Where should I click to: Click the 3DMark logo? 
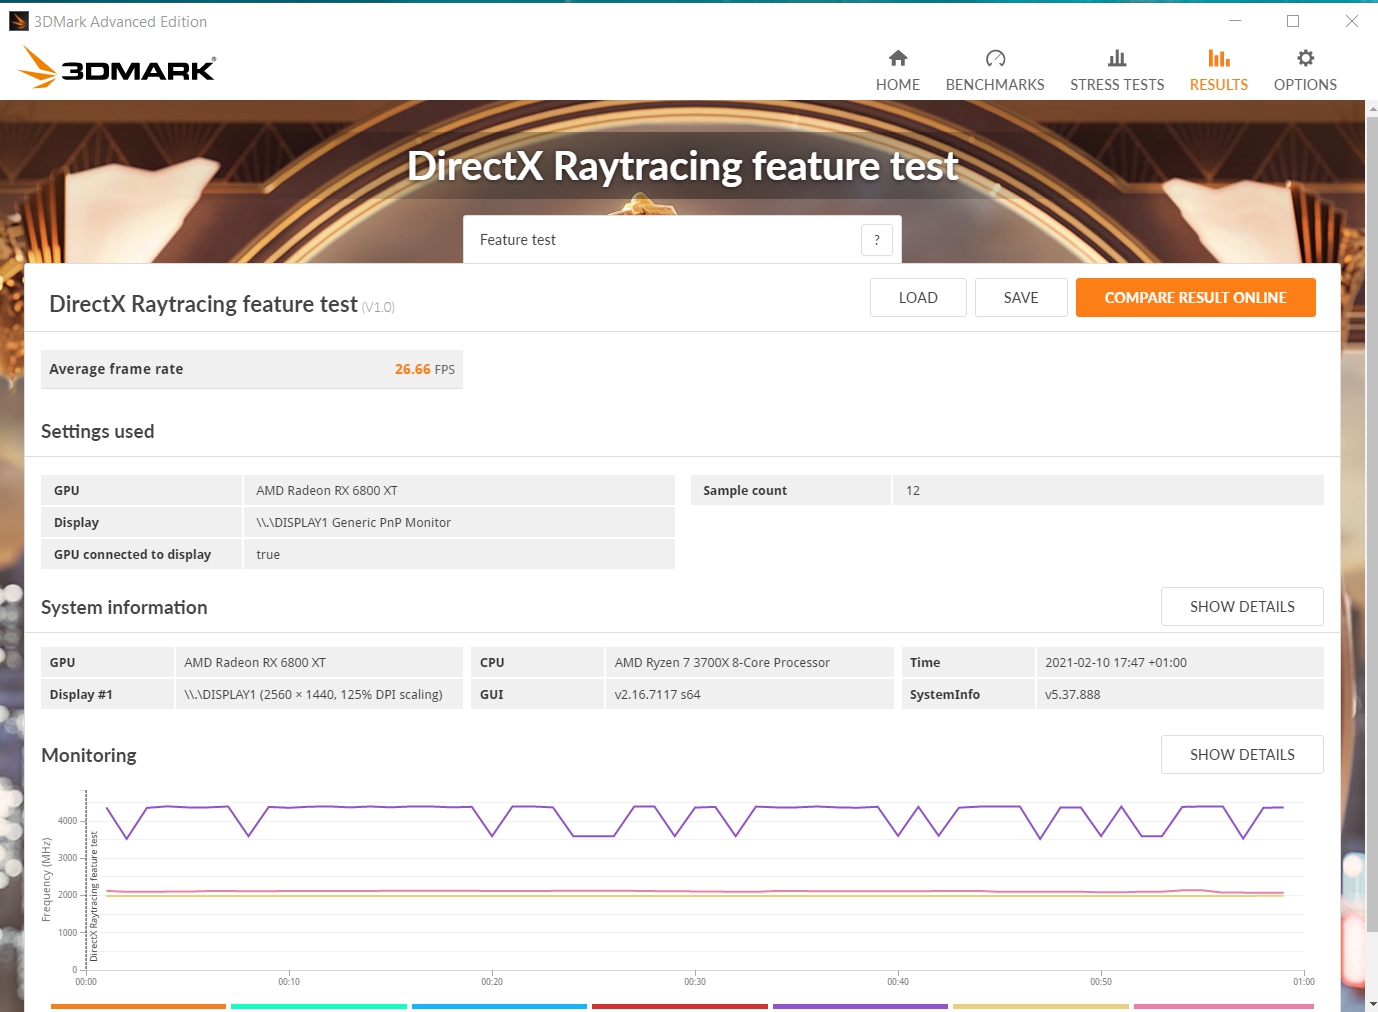tap(117, 67)
